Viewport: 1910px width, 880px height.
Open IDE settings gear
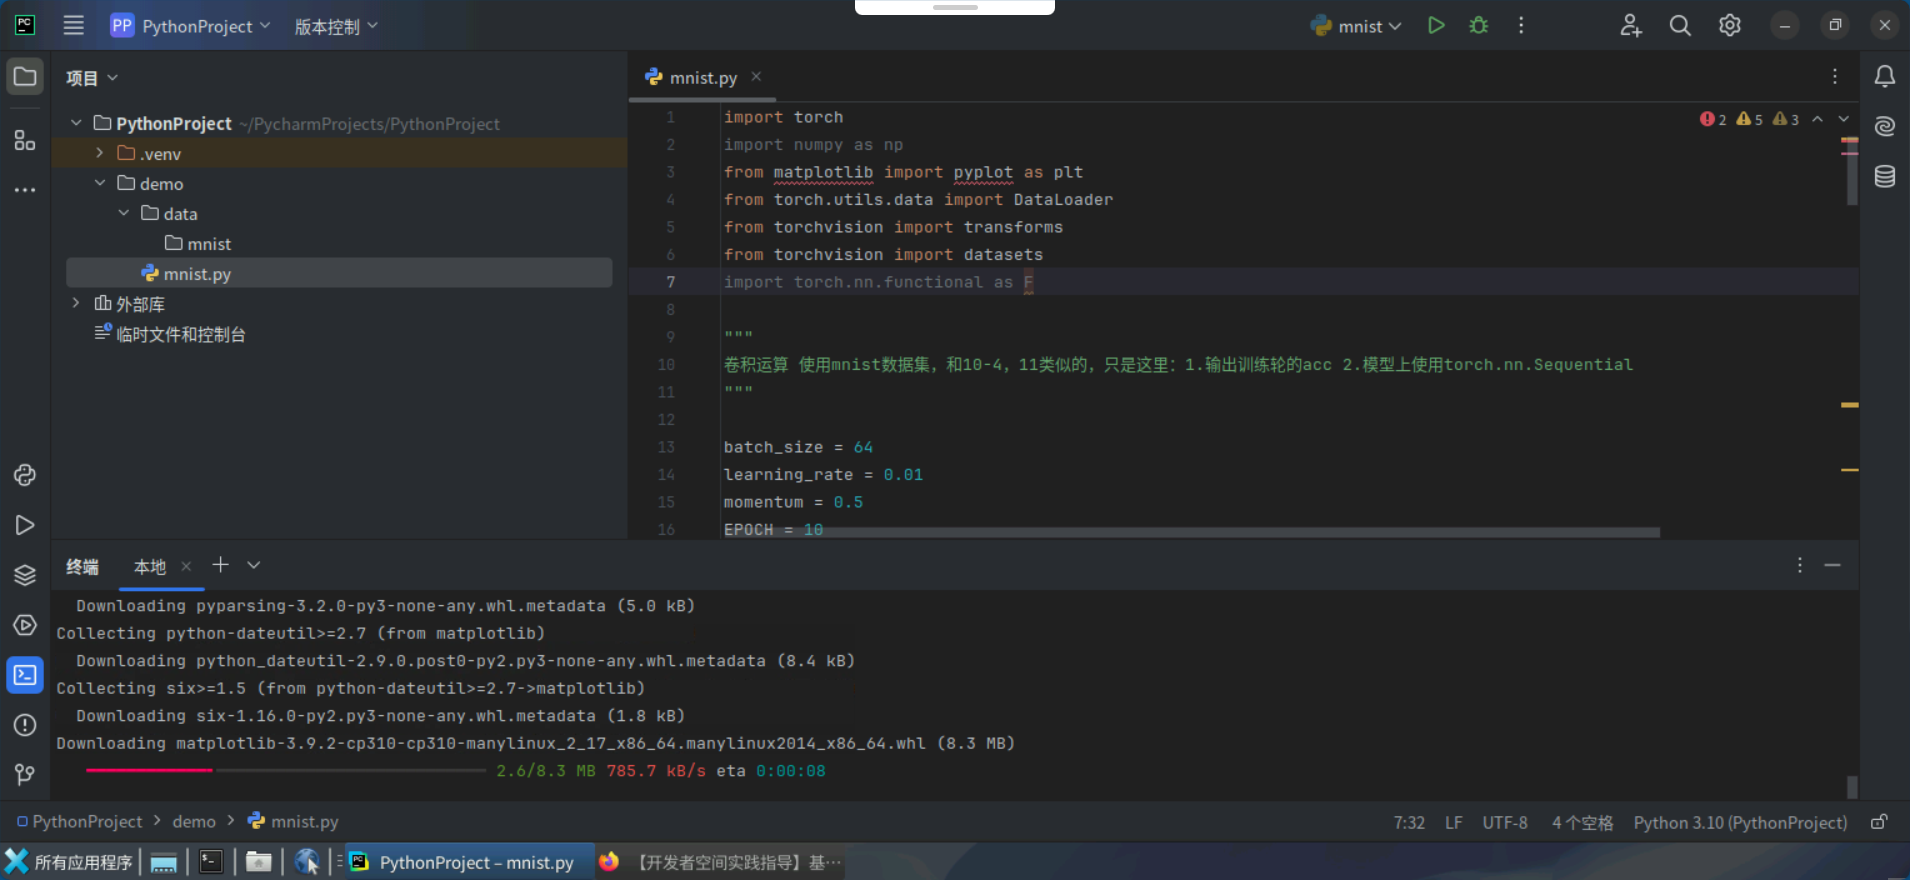[1729, 26]
